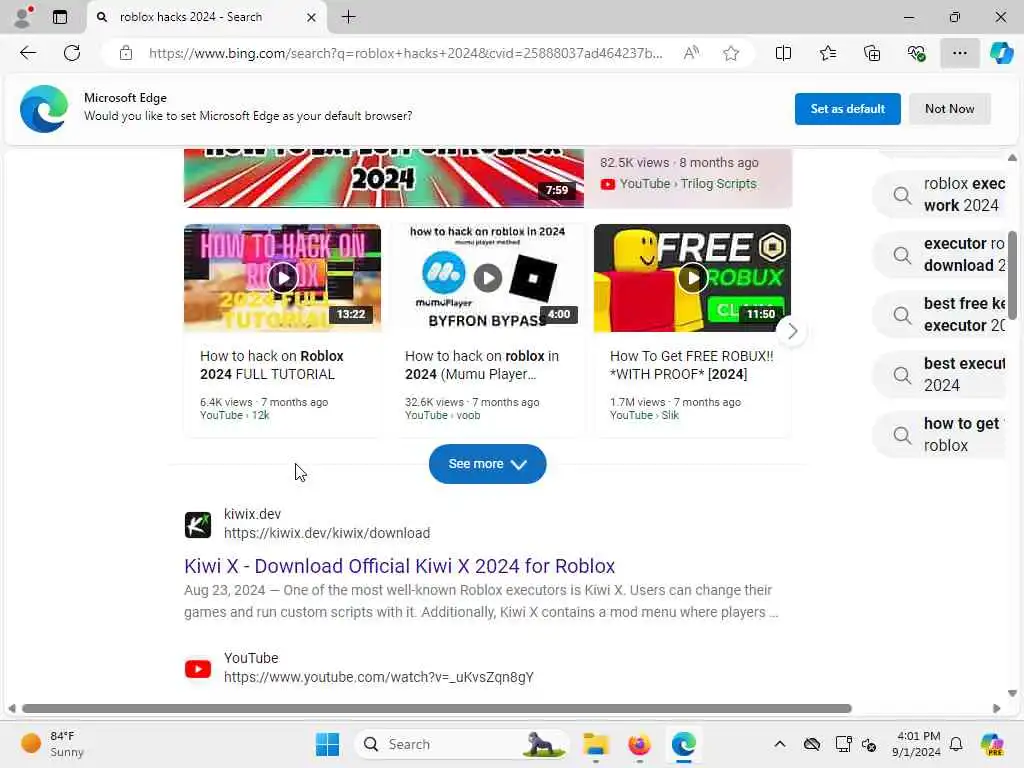
Task: Click the address bar URL
Action: tap(405, 53)
